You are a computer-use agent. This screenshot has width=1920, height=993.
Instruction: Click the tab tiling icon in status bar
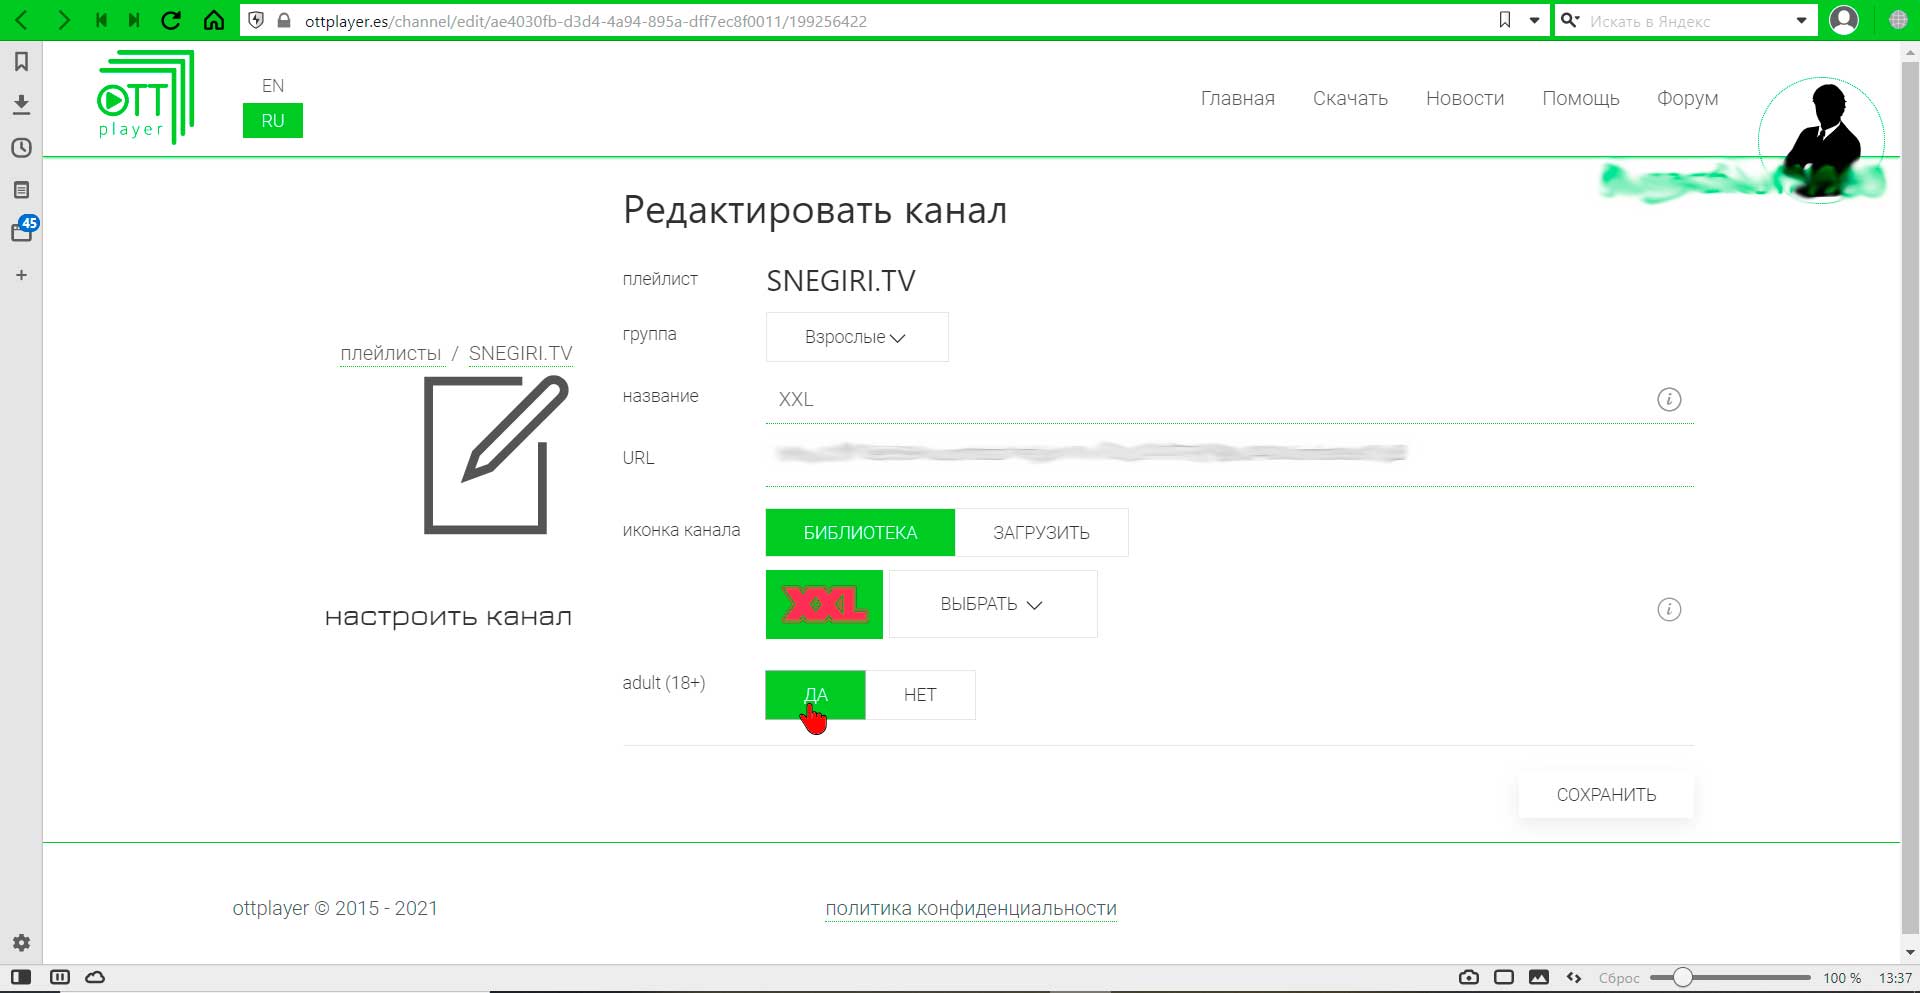[60, 977]
